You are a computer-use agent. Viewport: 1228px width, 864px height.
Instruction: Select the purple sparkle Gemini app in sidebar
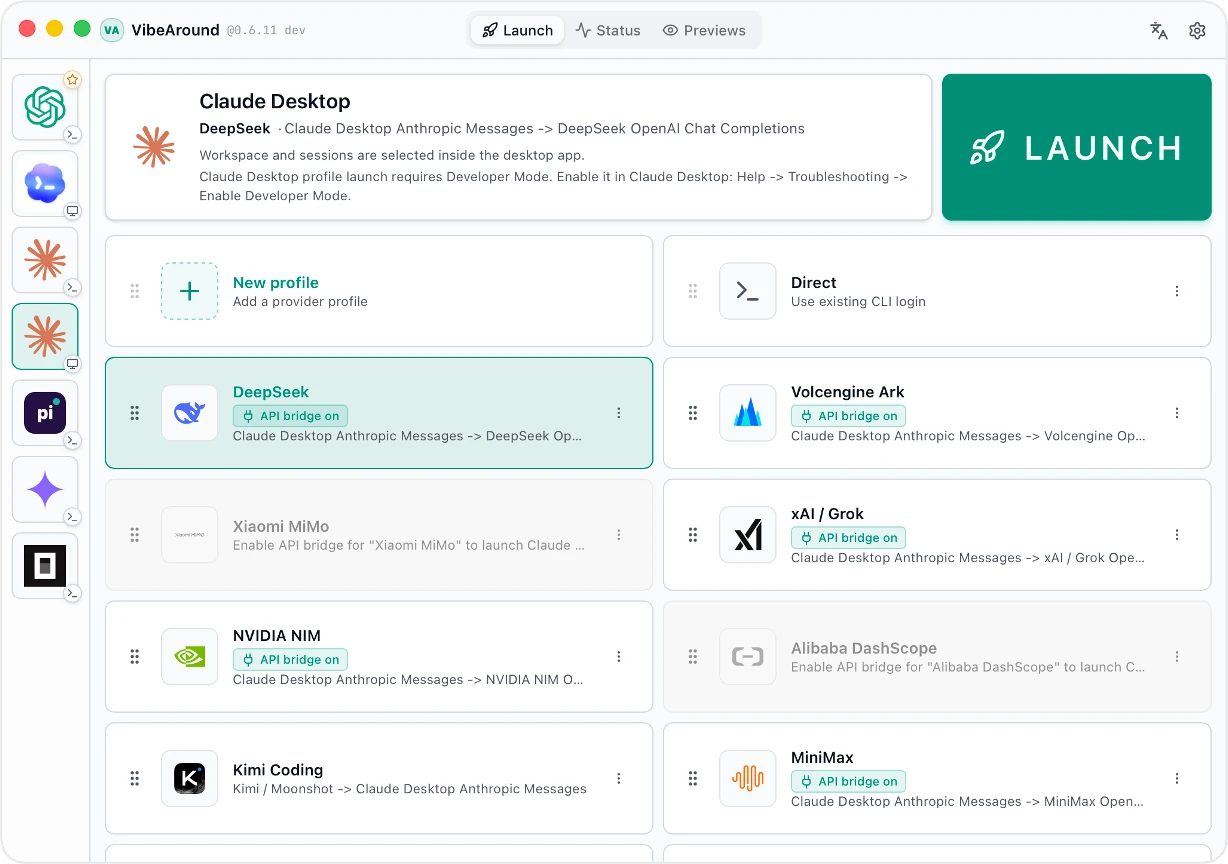pos(45,489)
